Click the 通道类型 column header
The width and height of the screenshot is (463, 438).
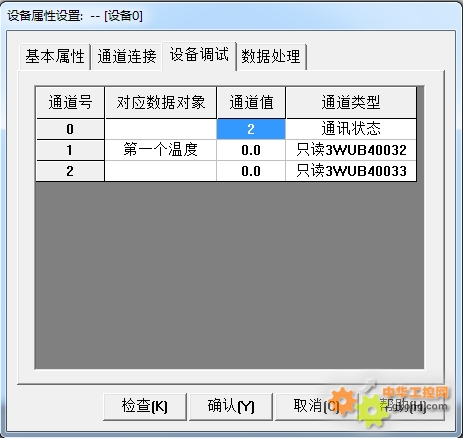coord(351,102)
